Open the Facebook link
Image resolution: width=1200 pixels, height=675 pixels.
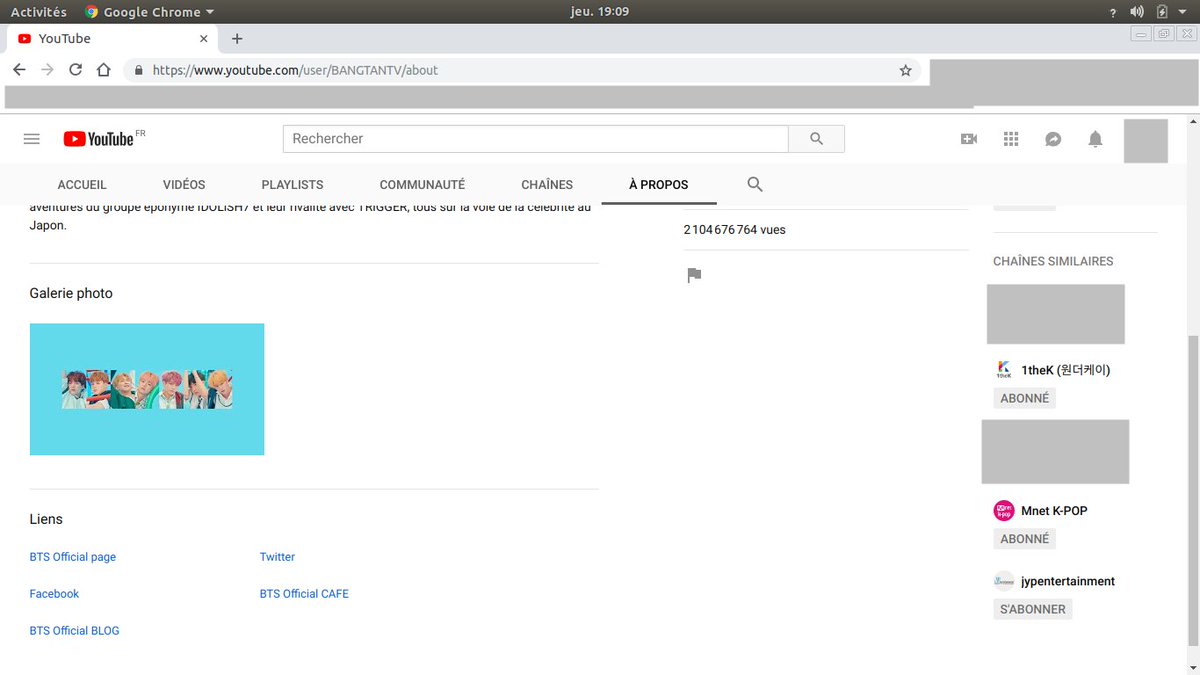tap(54, 594)
